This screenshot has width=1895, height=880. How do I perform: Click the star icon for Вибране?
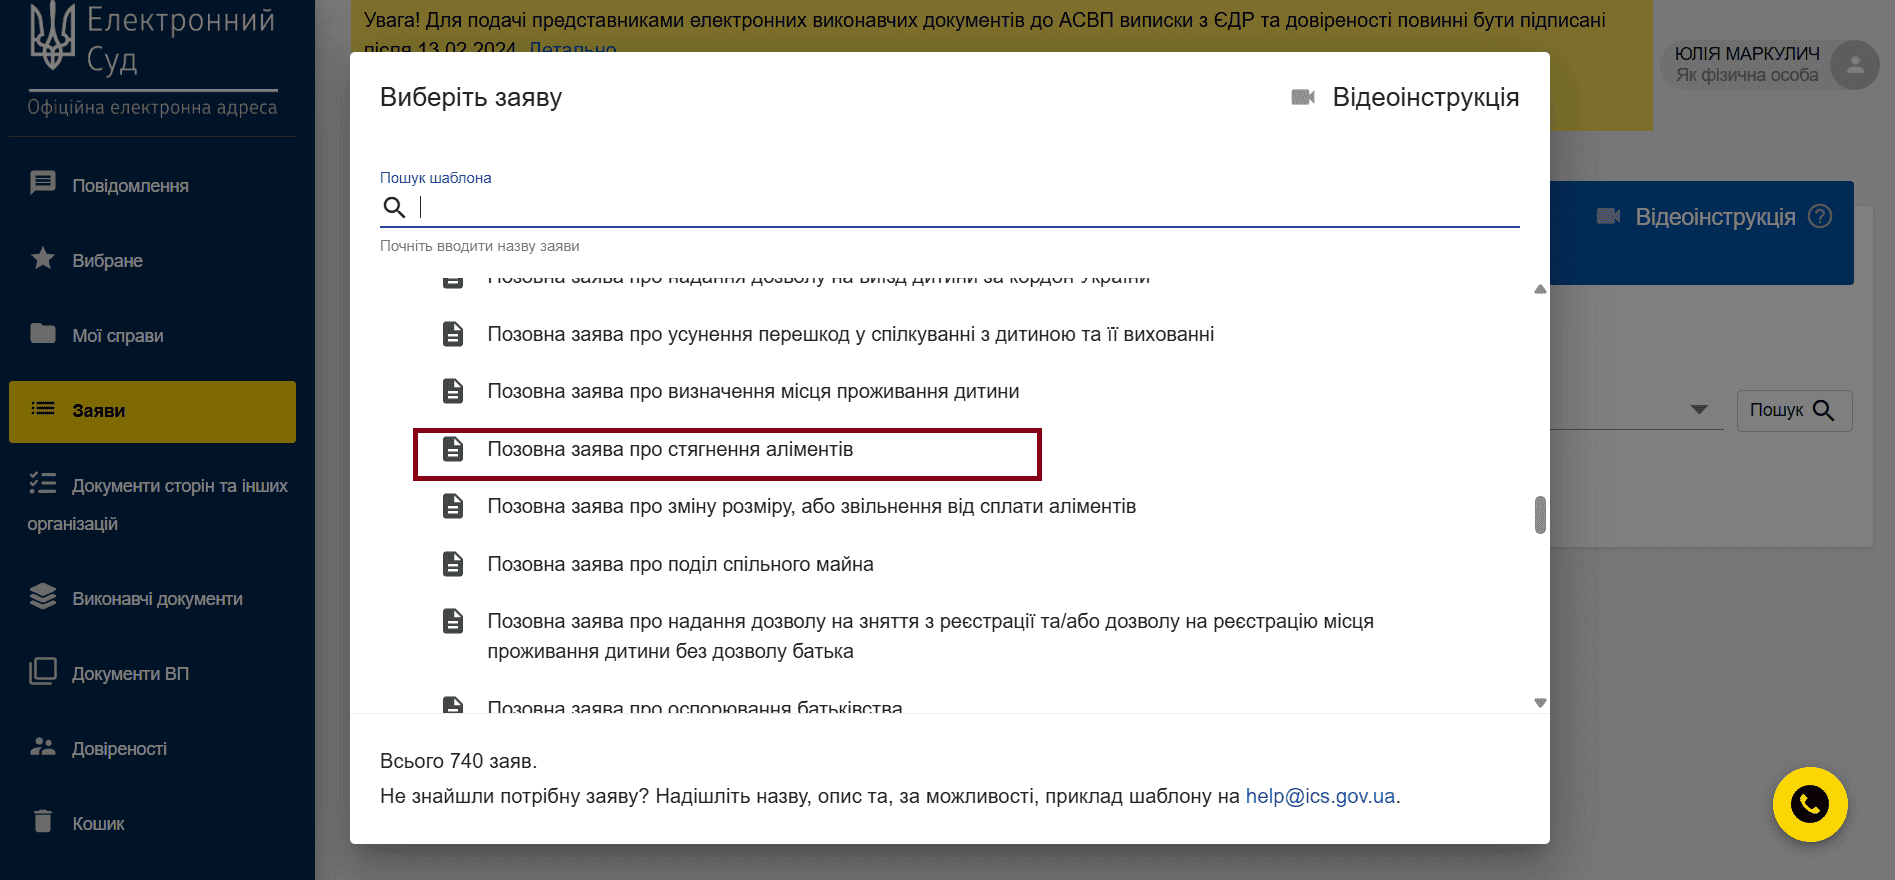43,259
